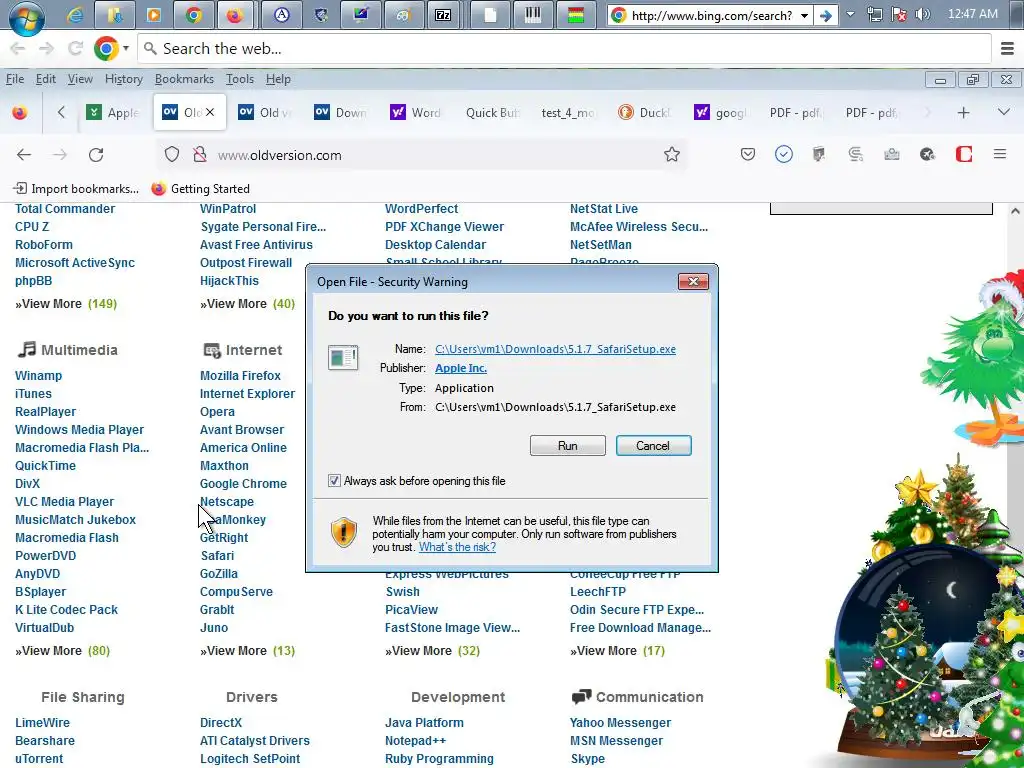Toggle Always ask before opening this file
This screenshot has width=1024, height=768.
[334, 481]
